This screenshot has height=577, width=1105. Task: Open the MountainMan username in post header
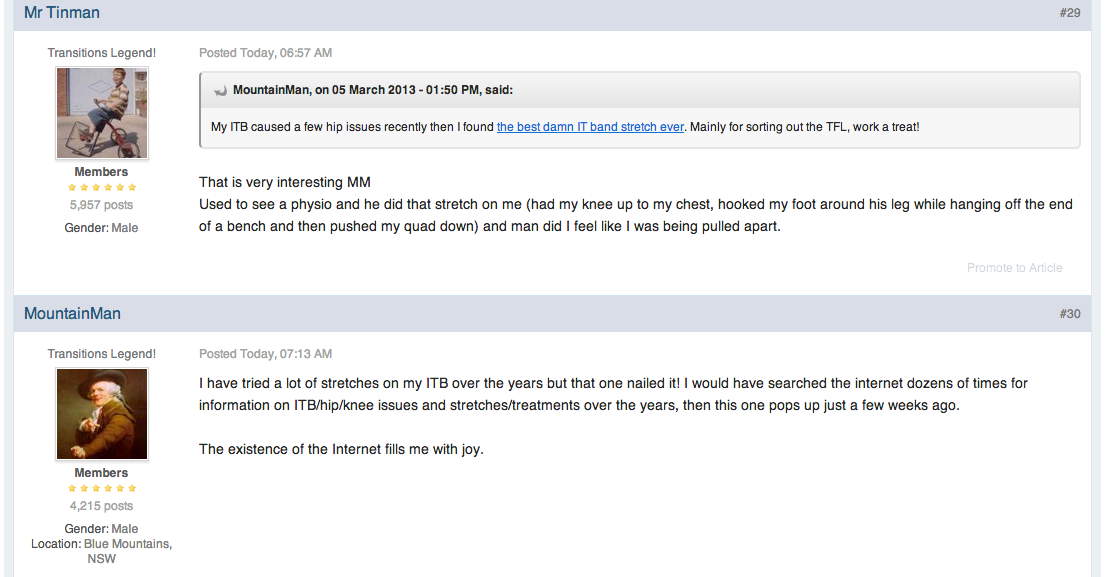tap(72, 314)
